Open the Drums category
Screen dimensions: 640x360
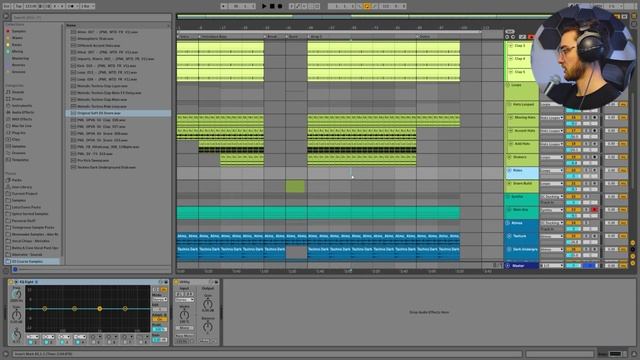(16, 99)
